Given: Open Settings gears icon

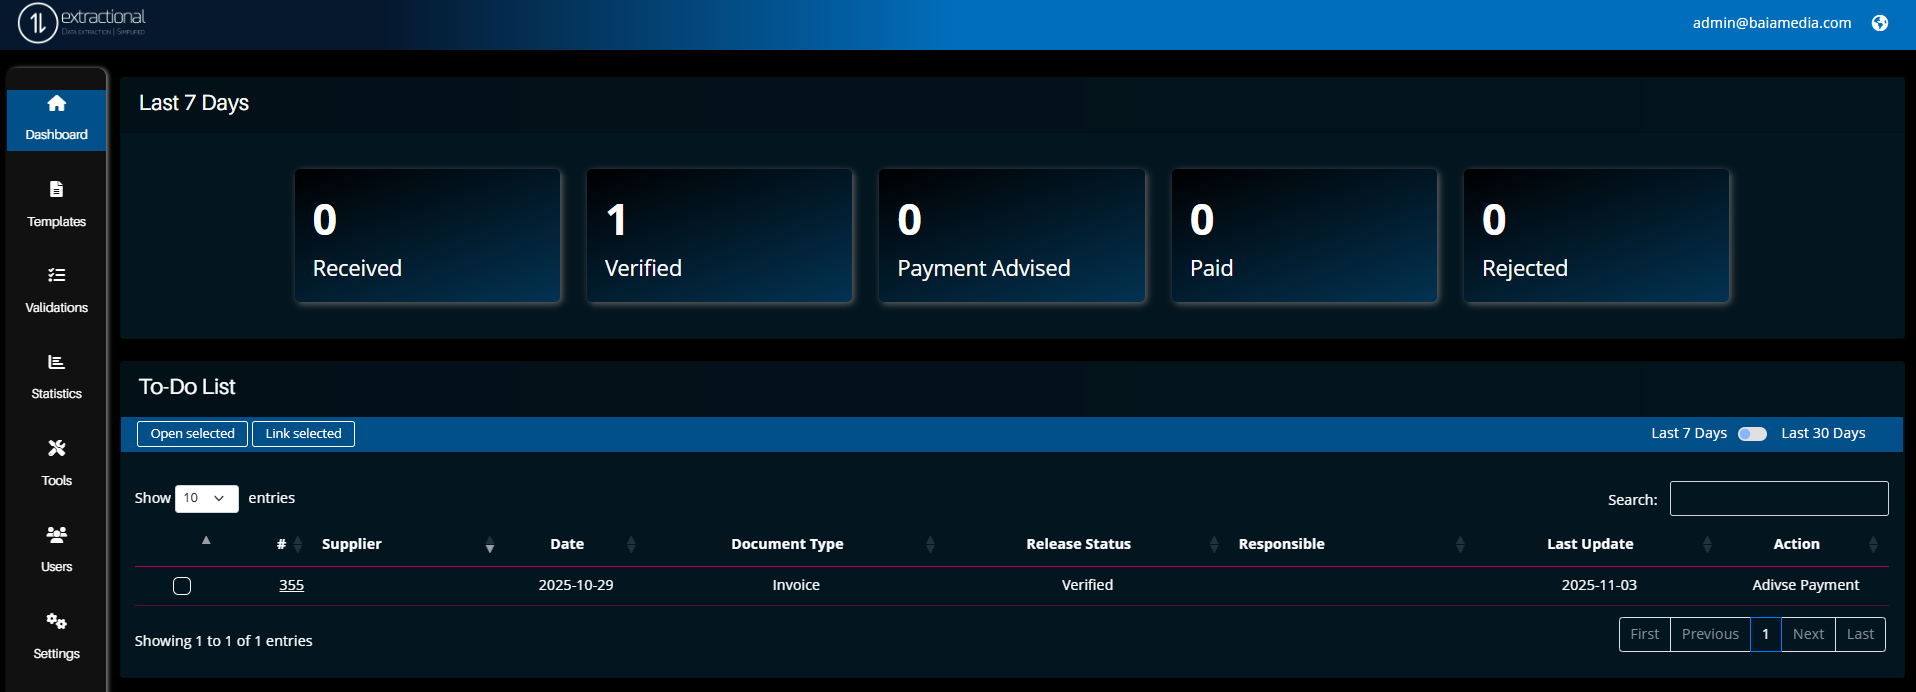Looking at the screenshot, I should click(x=56, y=621).
